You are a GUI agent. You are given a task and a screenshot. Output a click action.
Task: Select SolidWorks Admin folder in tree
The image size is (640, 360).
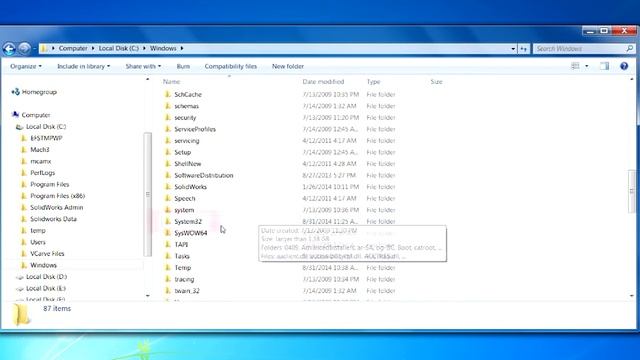coord(56,207)
